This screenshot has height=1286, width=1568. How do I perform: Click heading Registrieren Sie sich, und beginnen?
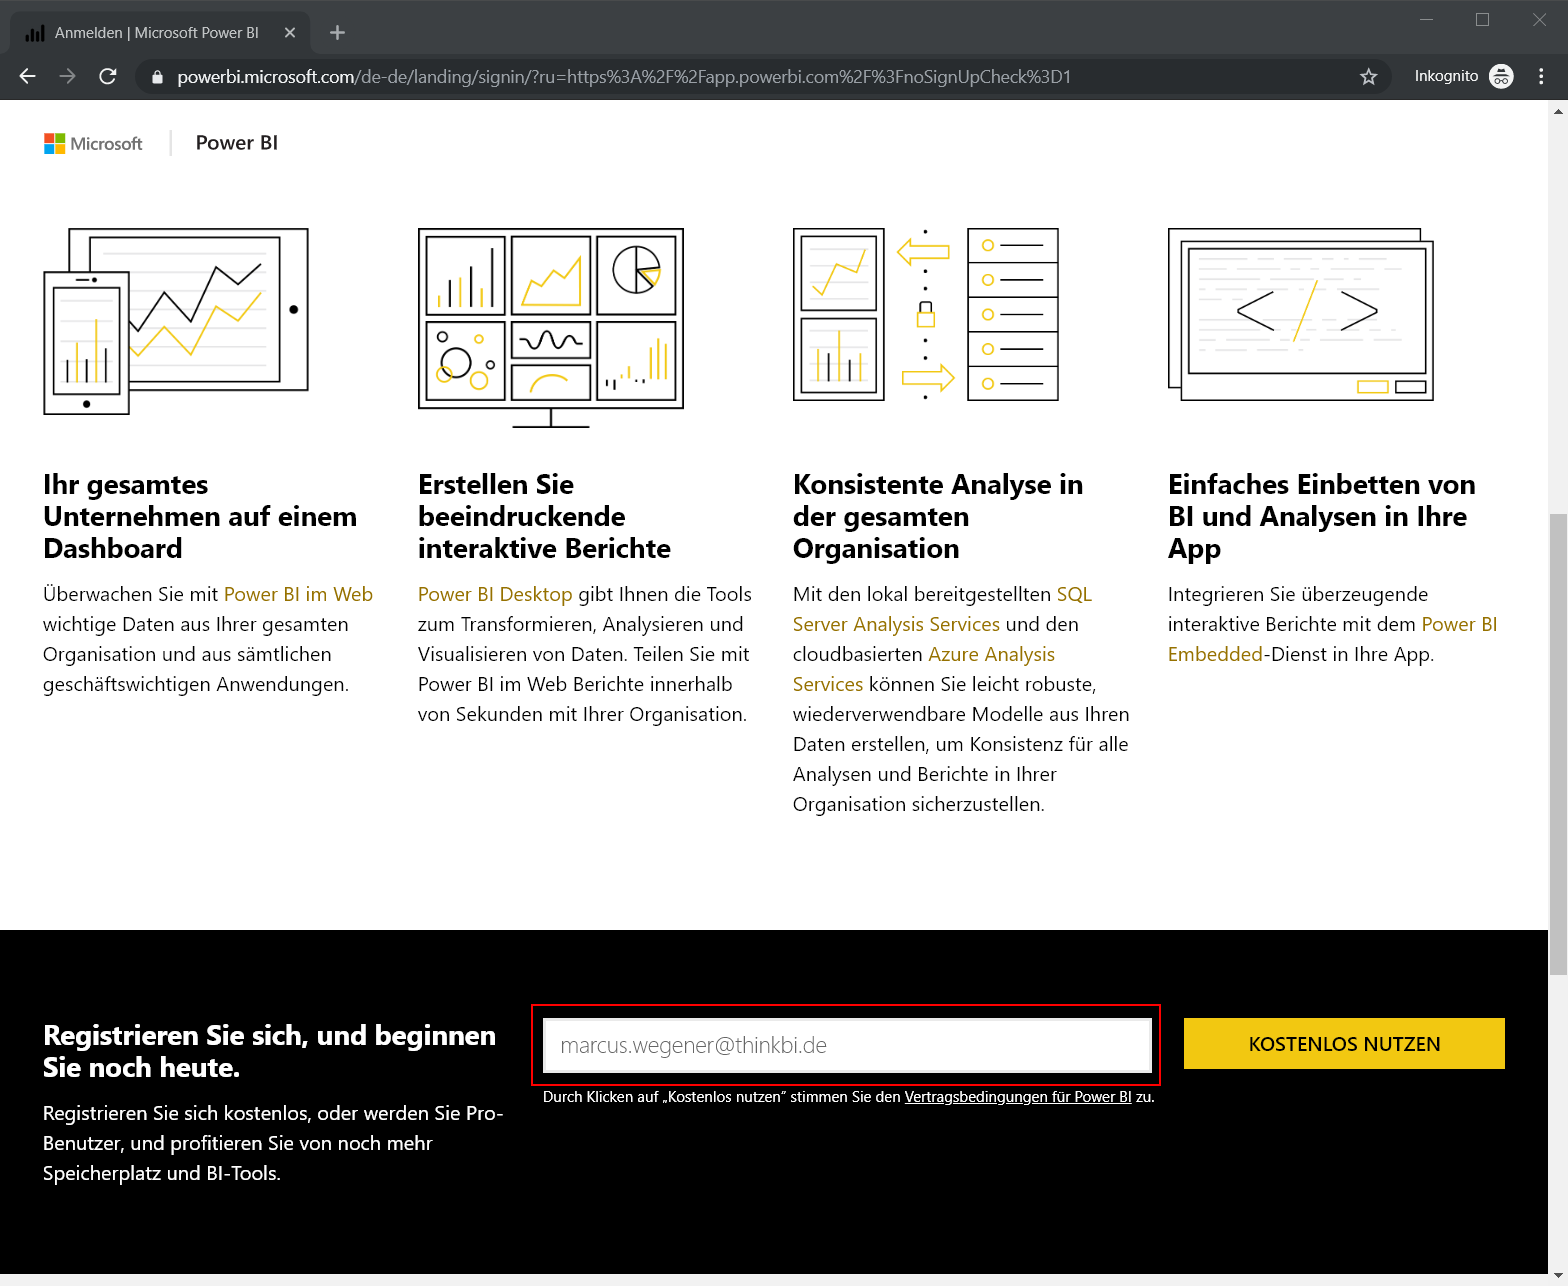[270, 1051]
